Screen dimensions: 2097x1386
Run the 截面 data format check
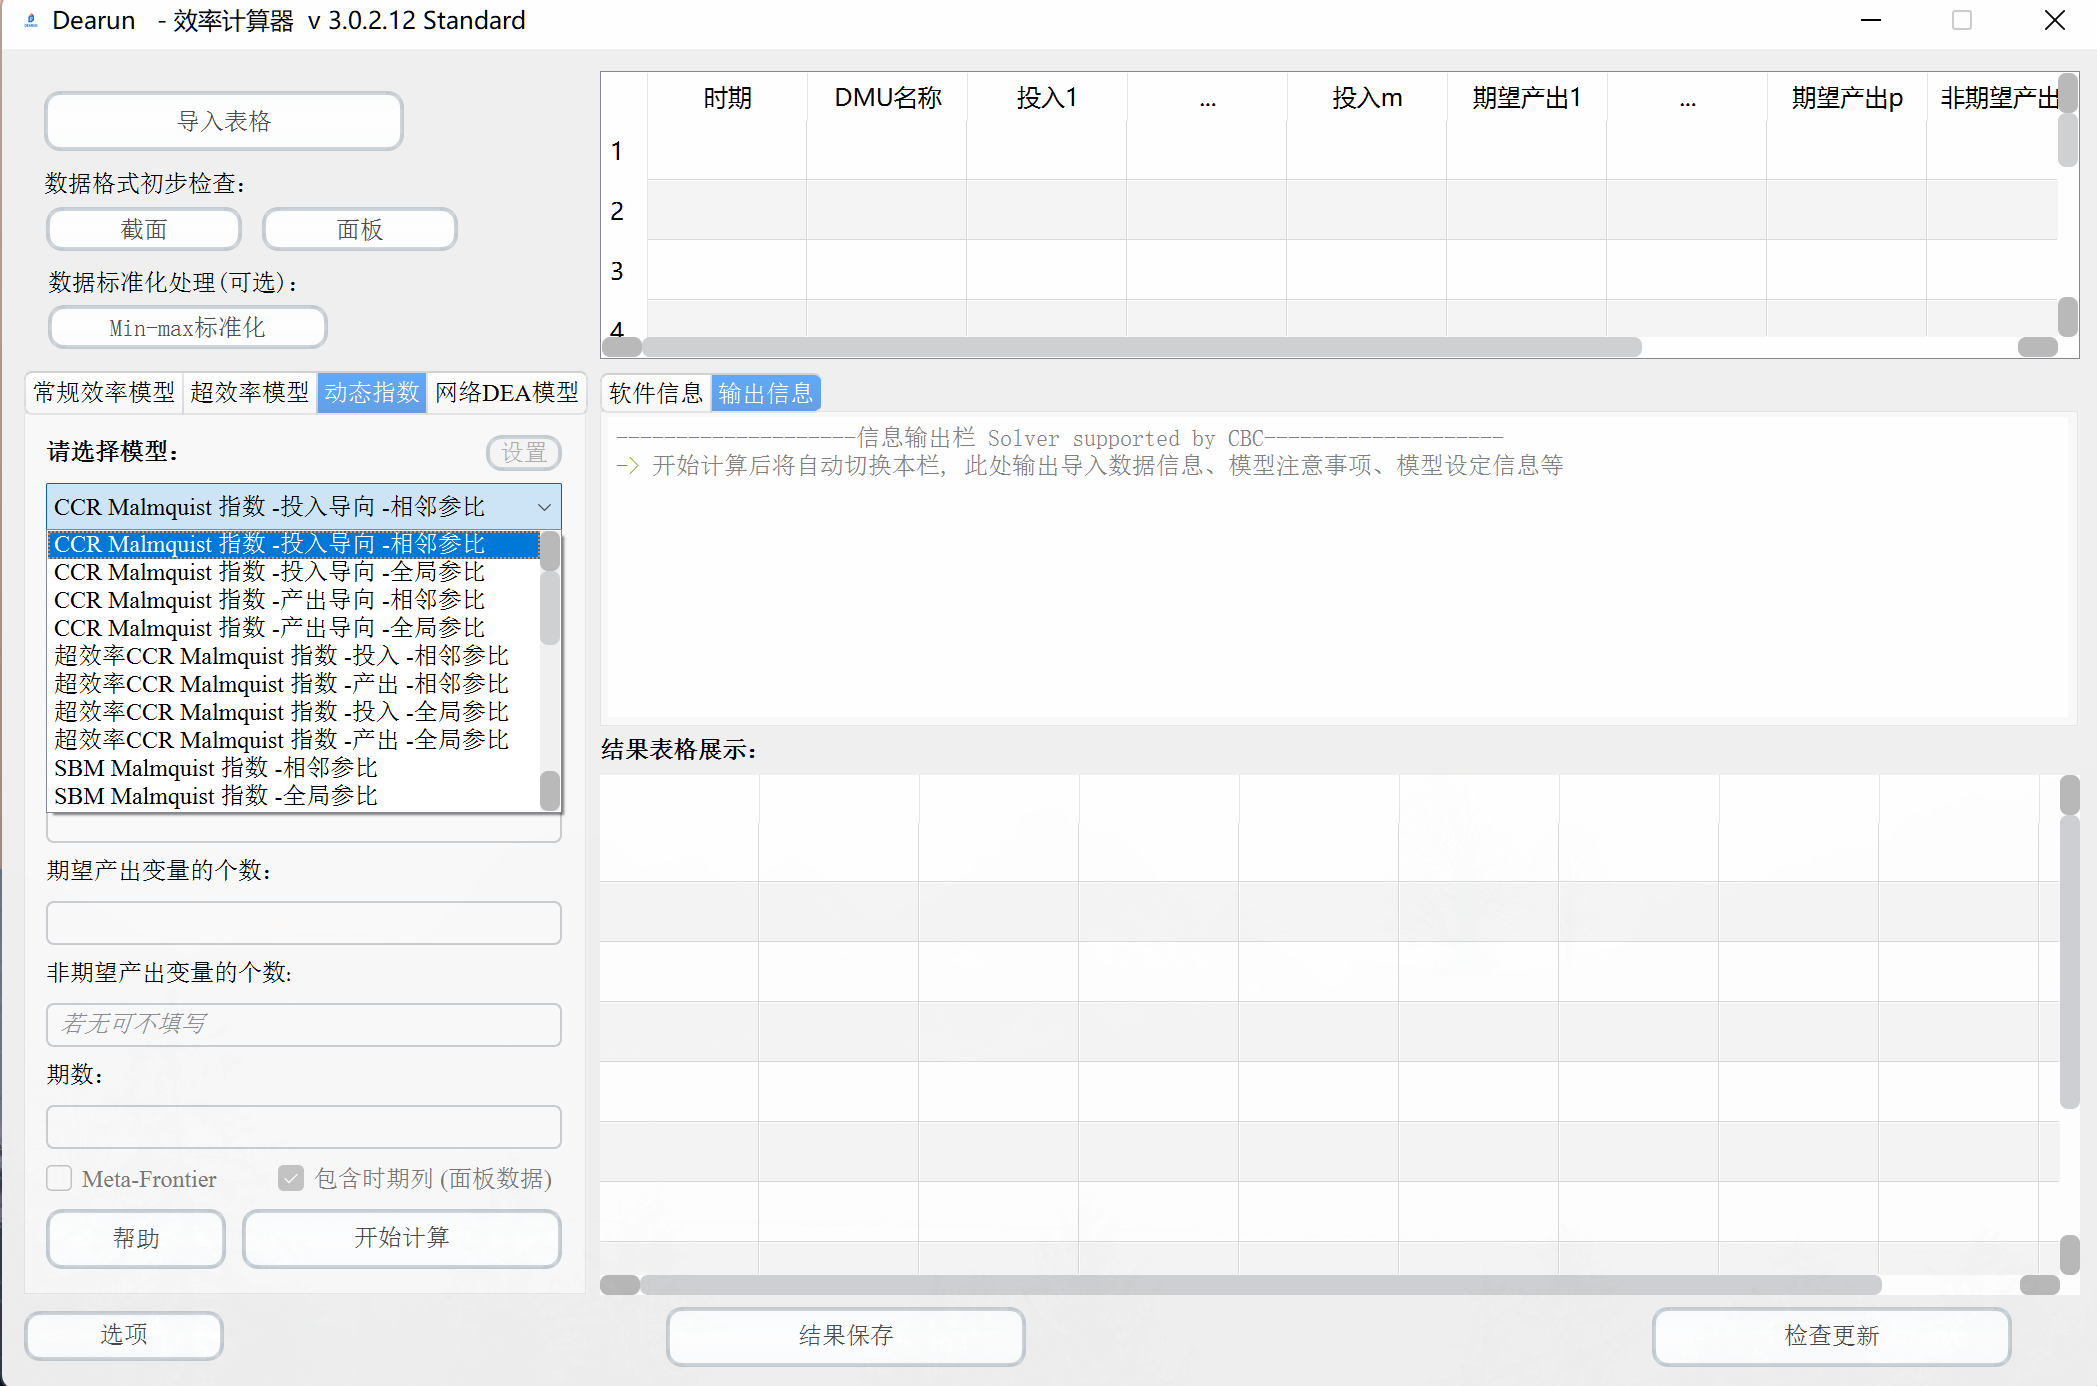pos(143,229)
